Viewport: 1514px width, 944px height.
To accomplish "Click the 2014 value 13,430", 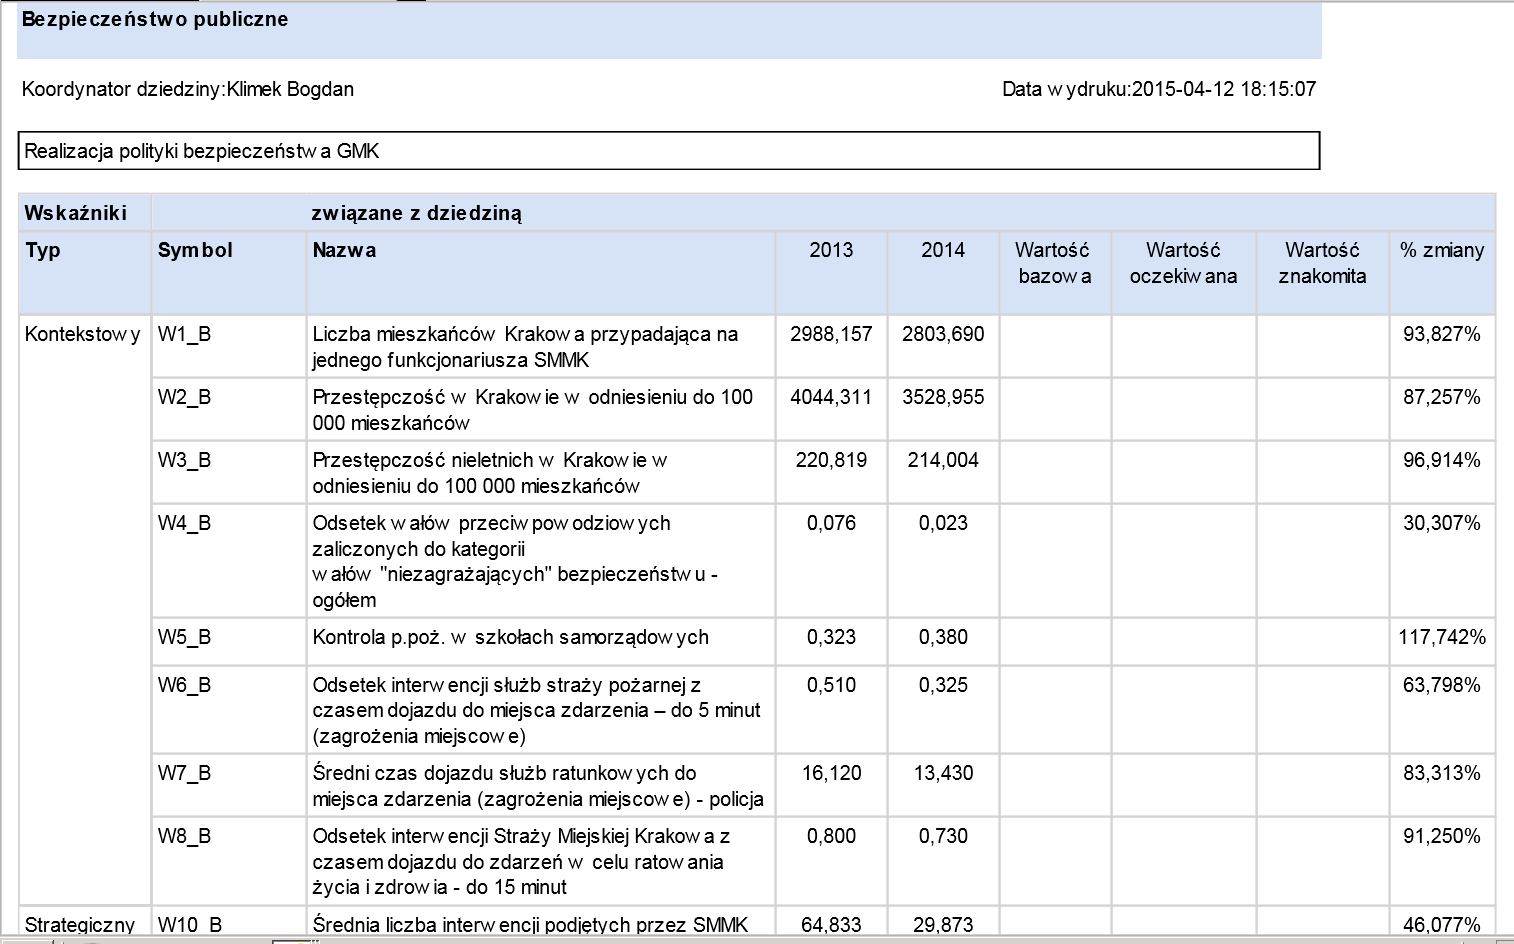I will [943, 773].
